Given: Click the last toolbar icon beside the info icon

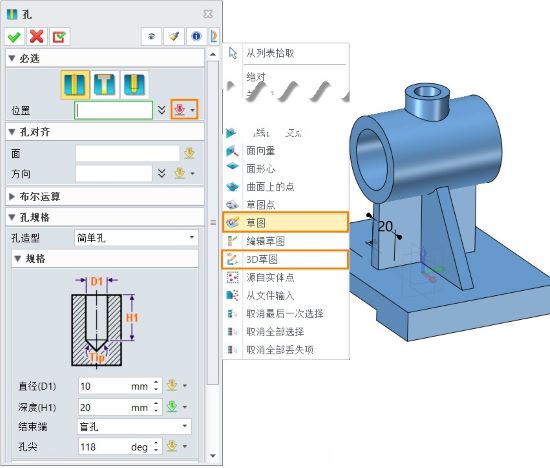Looking at the screenshot, I should click(x=214, y=36).
